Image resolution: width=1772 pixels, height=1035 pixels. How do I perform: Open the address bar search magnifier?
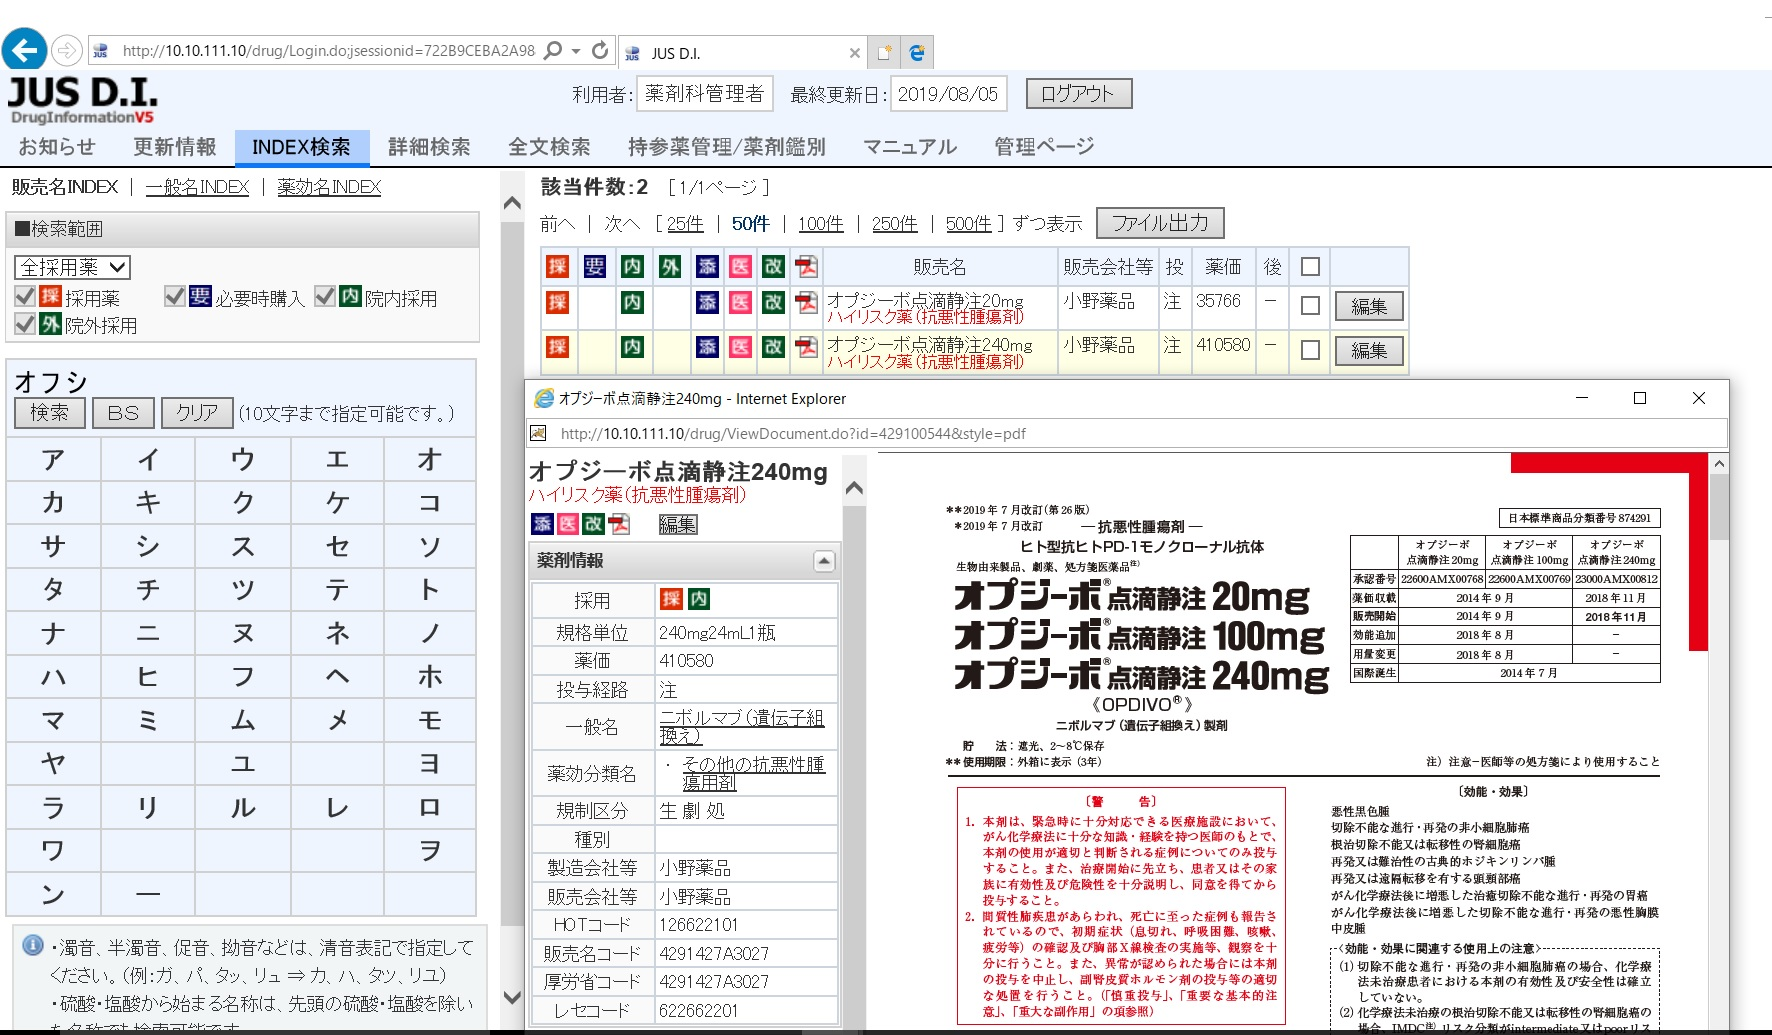[552, 50]
